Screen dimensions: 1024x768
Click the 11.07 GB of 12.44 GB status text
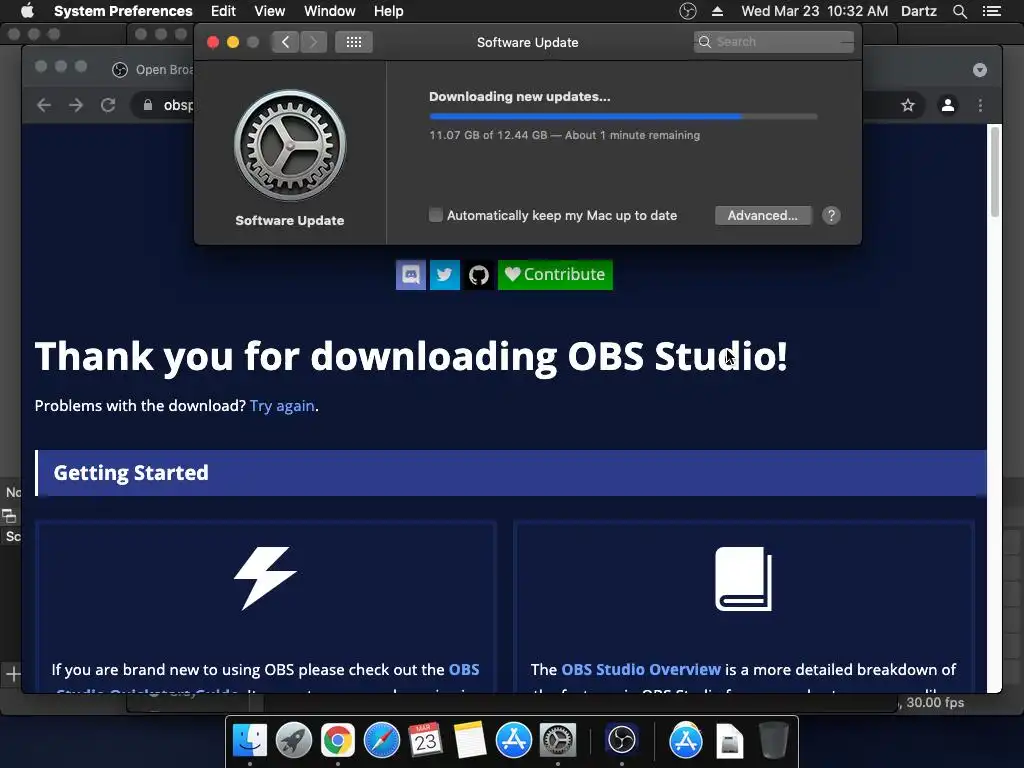564,135
